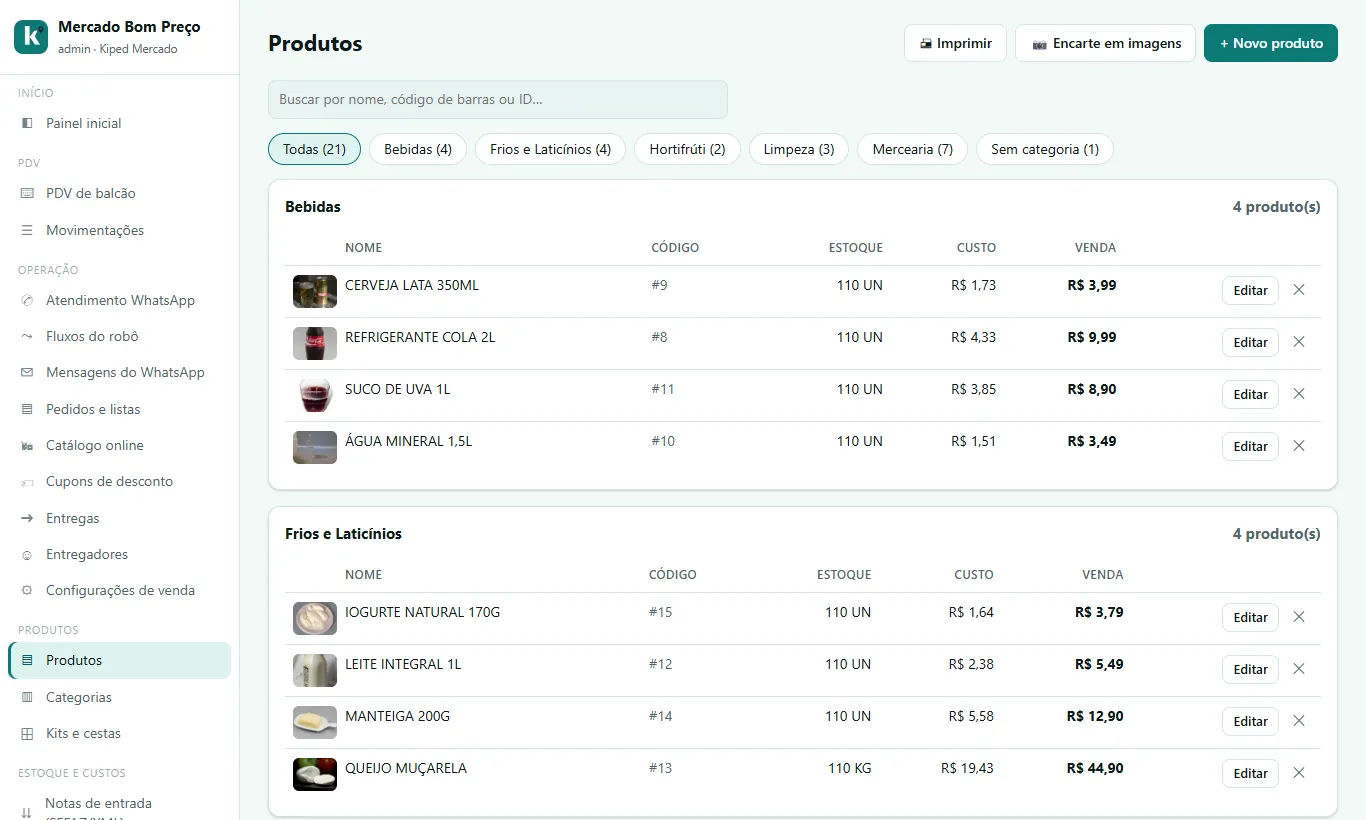Viewport: 1366px width, 820px height.
Task: Open Encarte em imagens
Action: point(1105,43)
